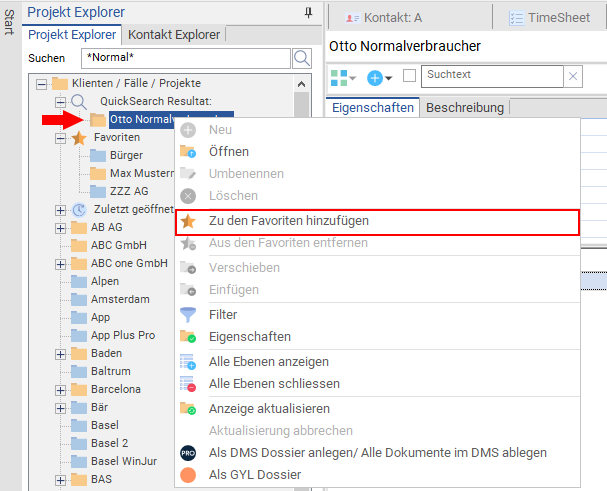Select the Baltrum folder
The width and height of the screenshot is (607, 491).
point(111,371)
